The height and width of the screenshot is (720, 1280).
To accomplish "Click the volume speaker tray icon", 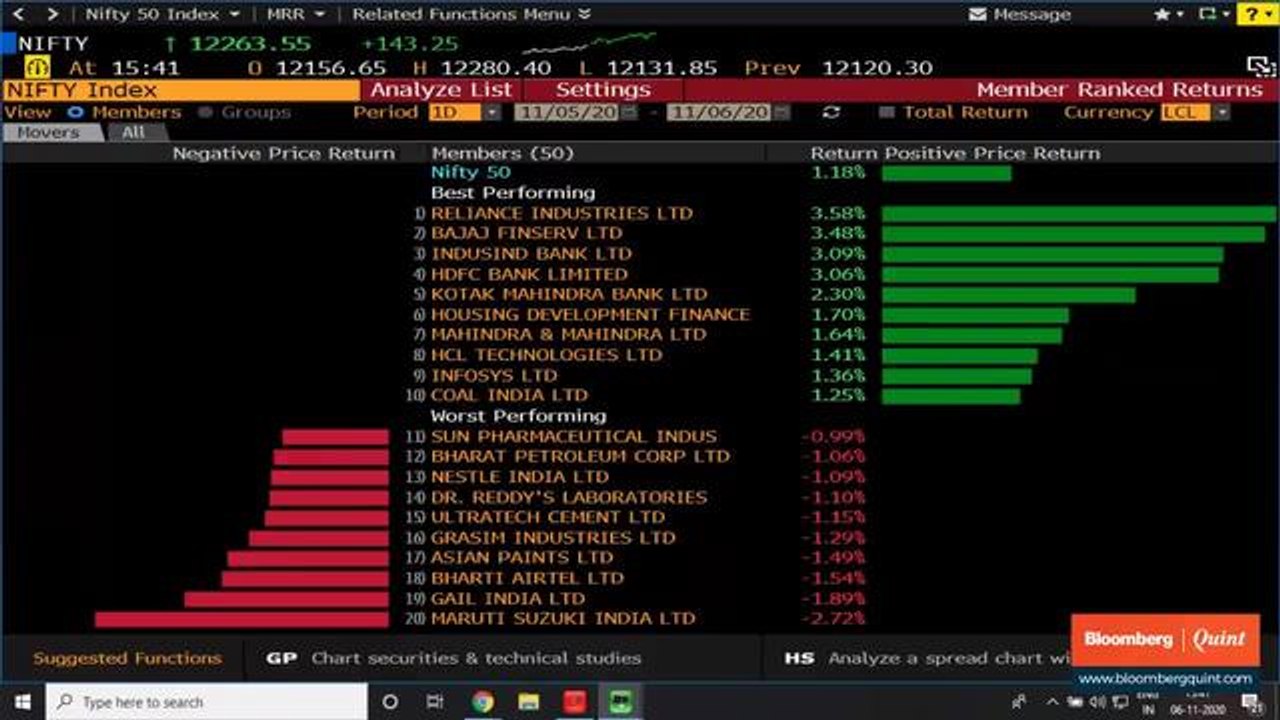I will pos(1099,701).
